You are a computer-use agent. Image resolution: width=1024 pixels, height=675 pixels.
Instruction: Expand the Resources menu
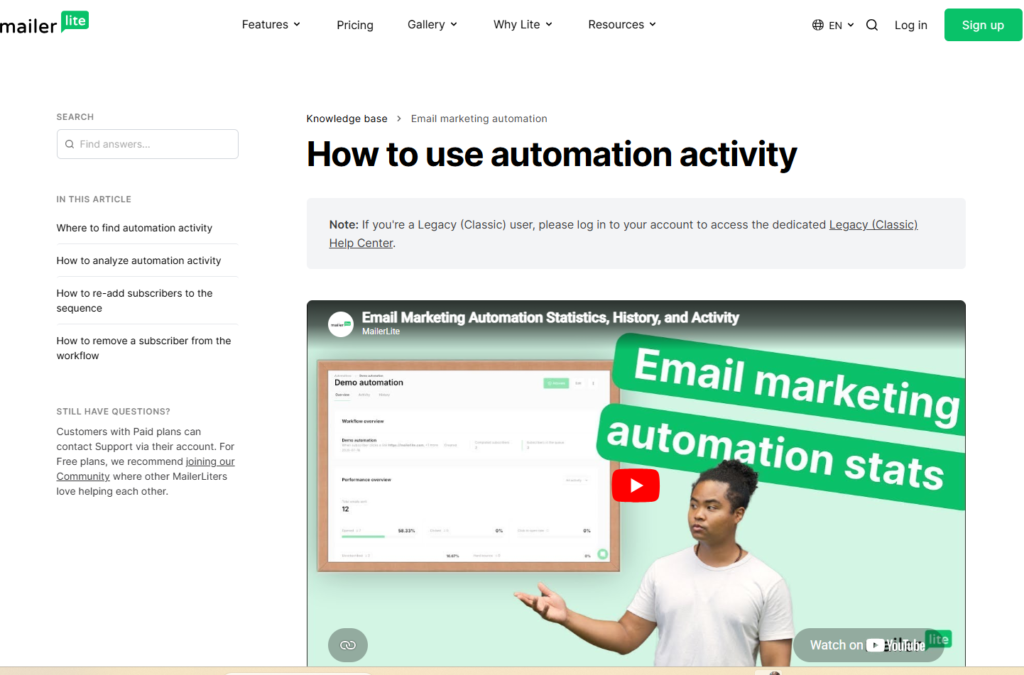622,25
